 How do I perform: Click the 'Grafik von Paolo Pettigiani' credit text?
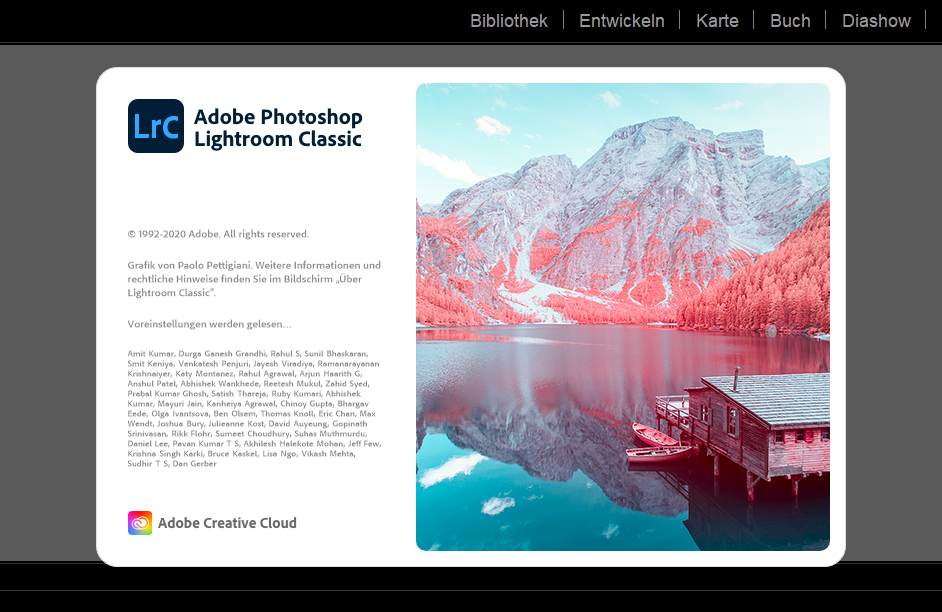click(x=190, y=265)
